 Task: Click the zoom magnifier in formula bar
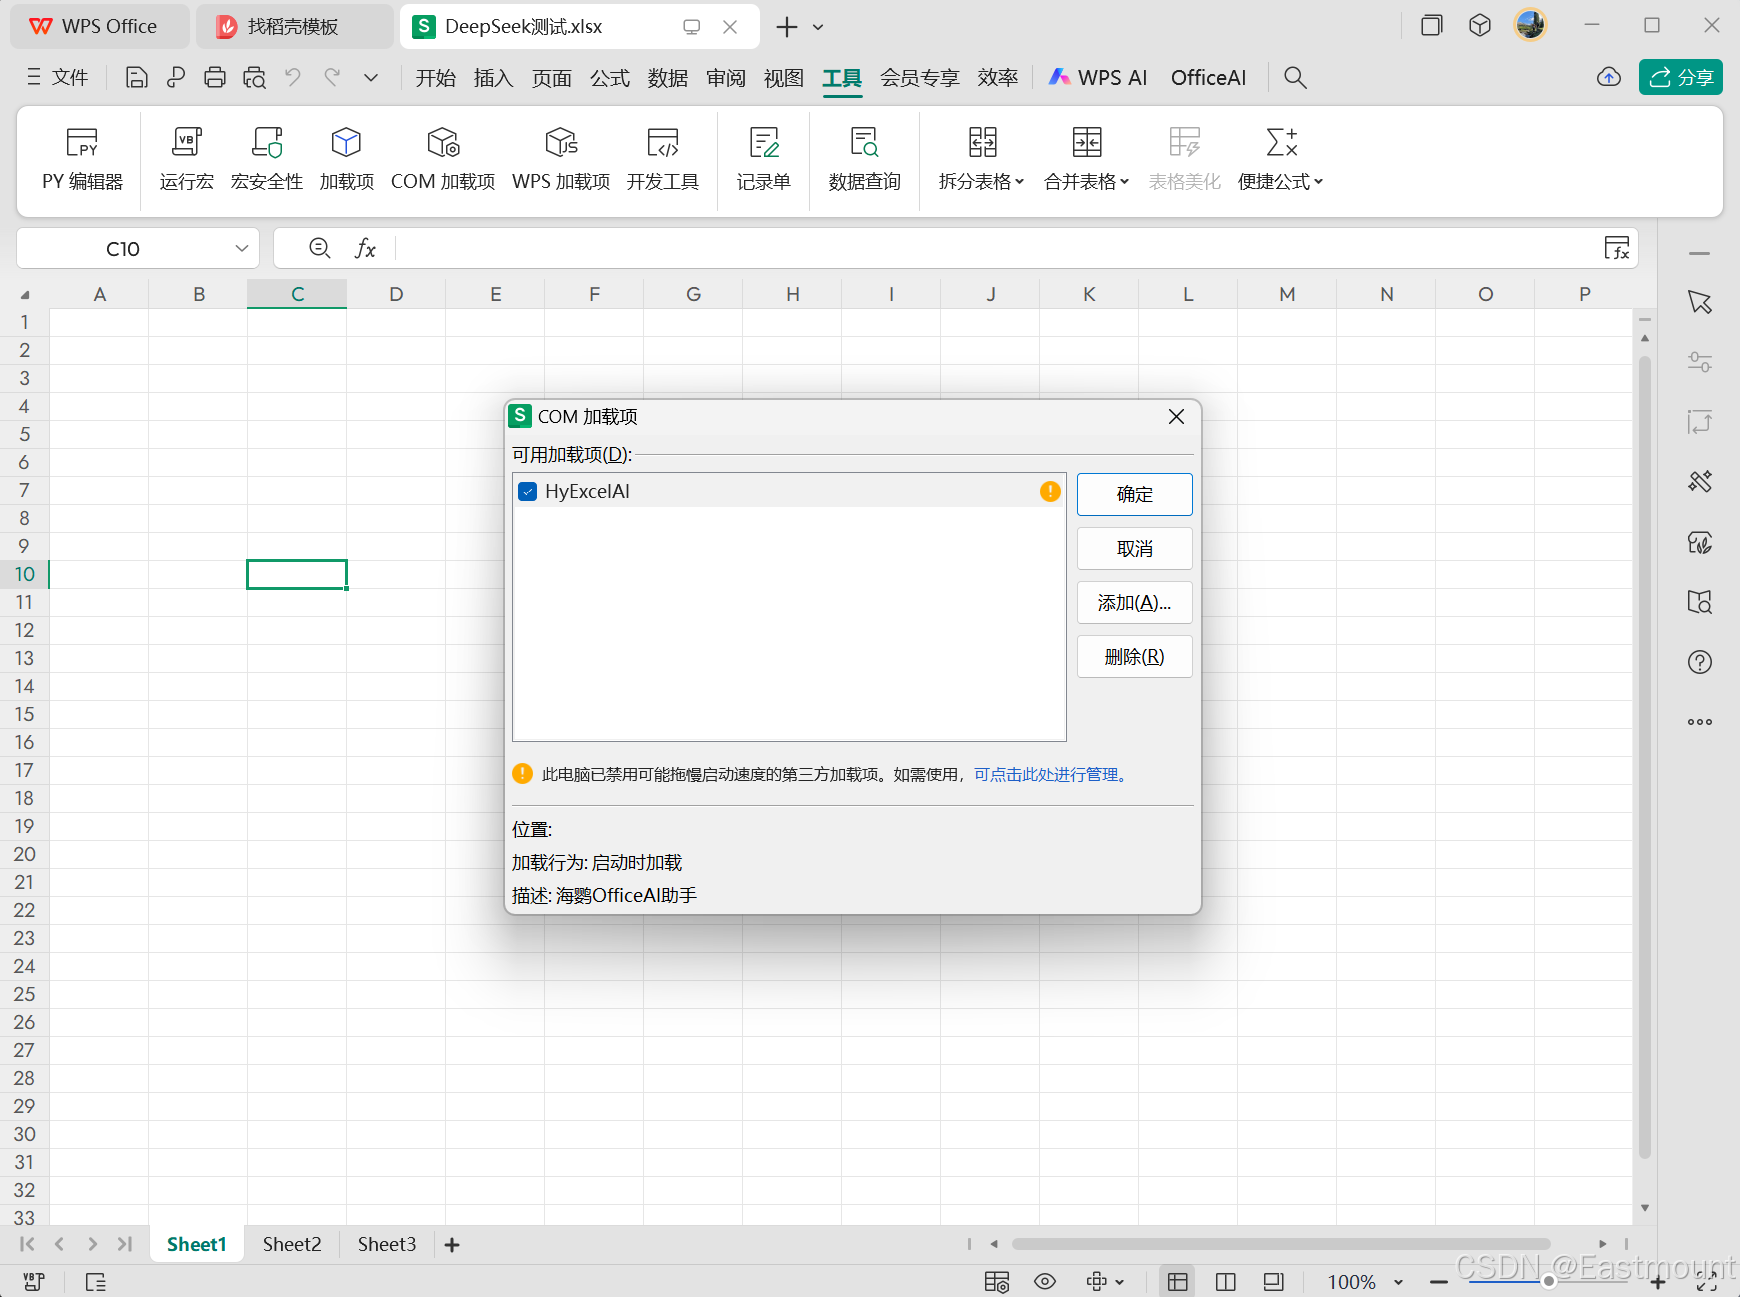coord(320,248)
